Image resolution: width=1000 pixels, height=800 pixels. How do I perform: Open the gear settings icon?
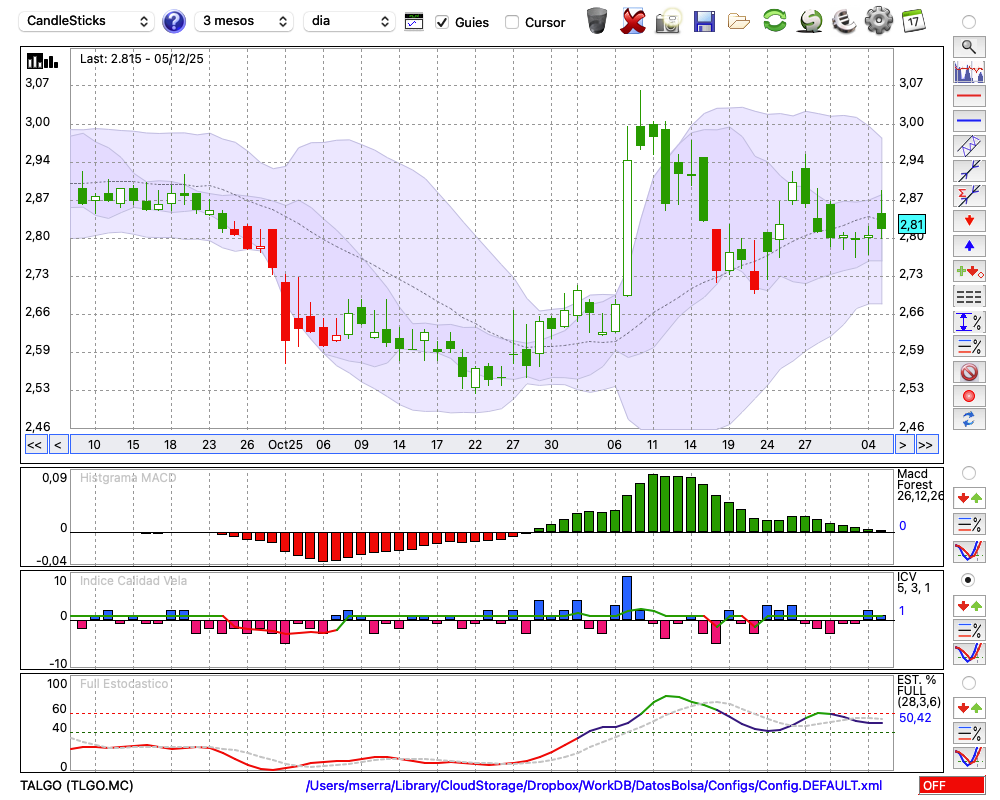coord(878,21)
